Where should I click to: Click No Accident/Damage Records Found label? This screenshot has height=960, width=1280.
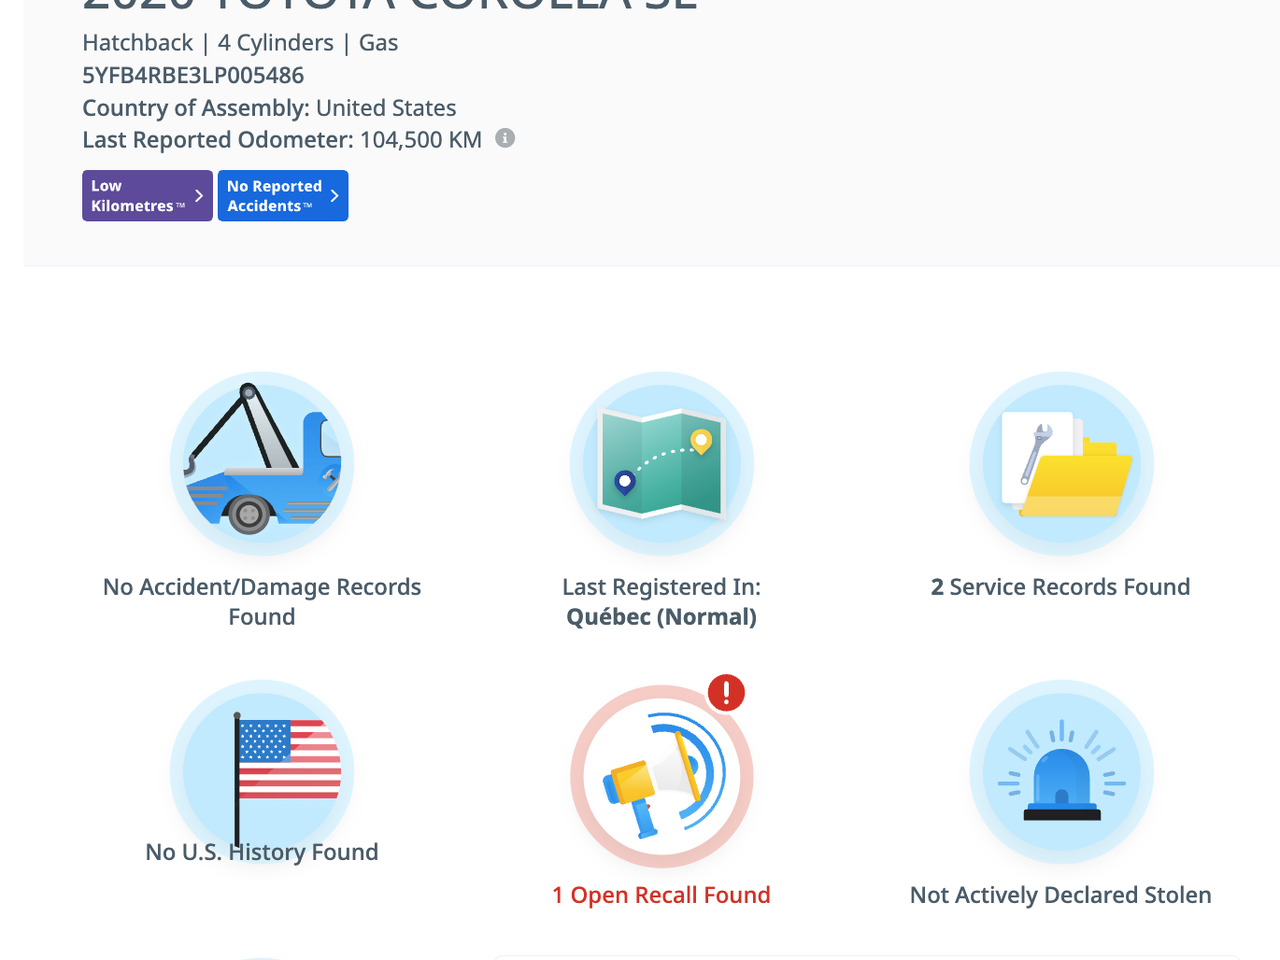(x=262, y=601)
